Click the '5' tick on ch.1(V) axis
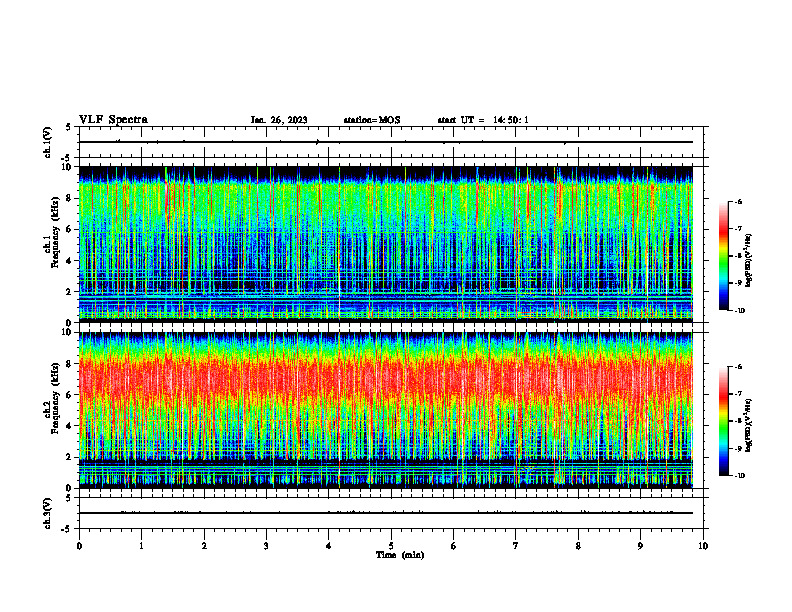Viewport: 792px width, 612px height. pyautogui.click(x=68, y=127)
